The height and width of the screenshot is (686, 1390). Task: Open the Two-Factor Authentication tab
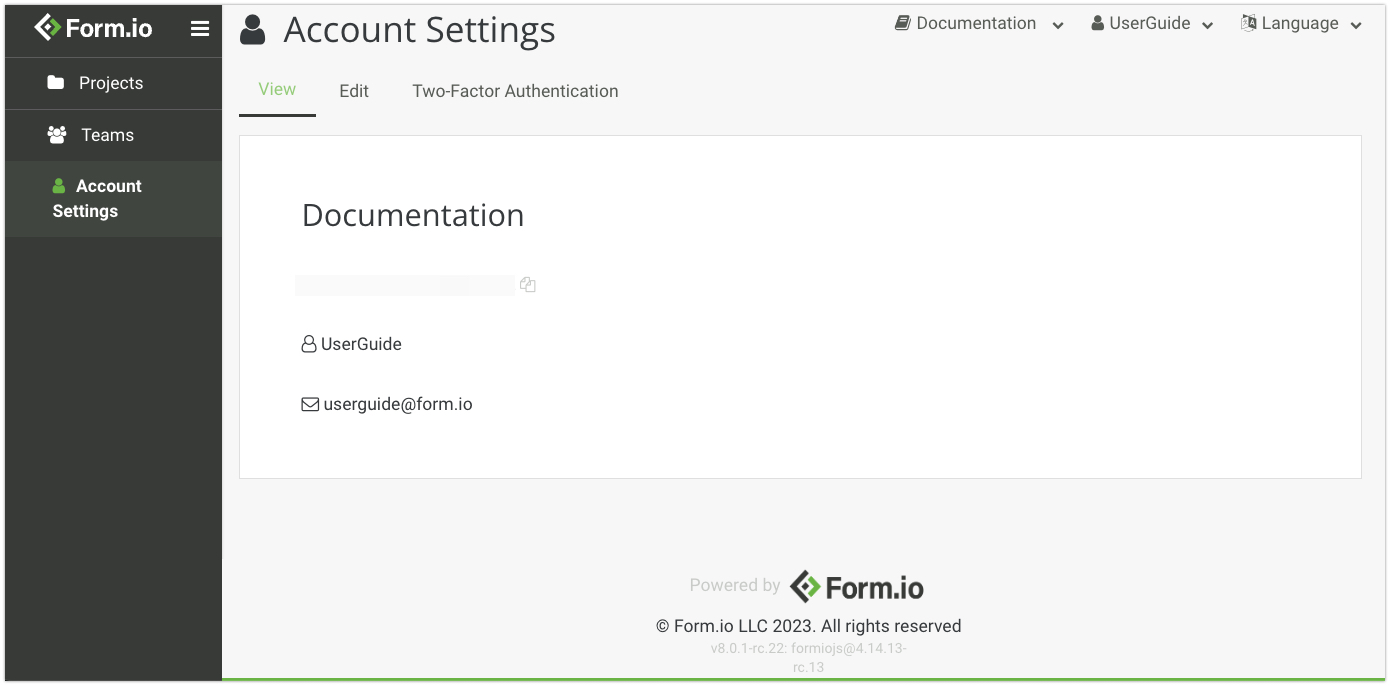[515, 91]
